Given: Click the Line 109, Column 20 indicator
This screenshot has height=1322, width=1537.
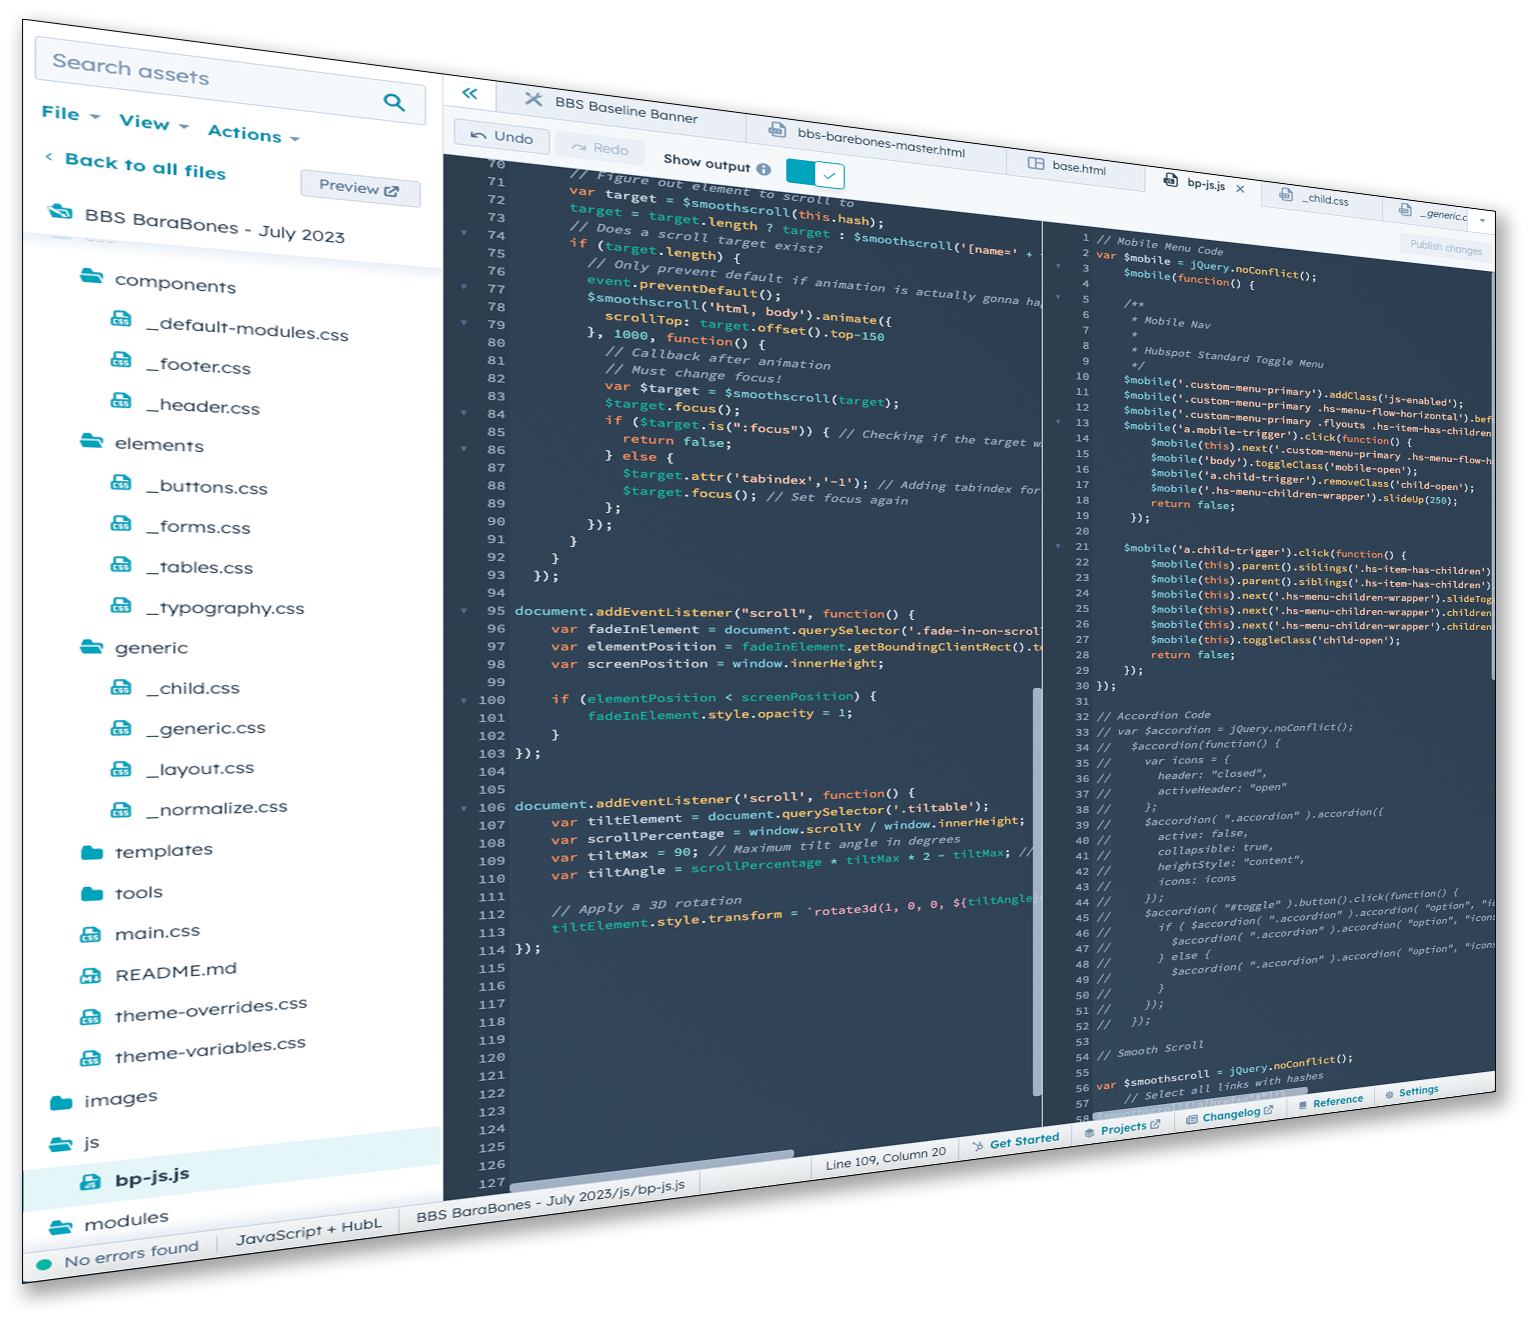Looking at the screenshot, I should coord(885,1158).
